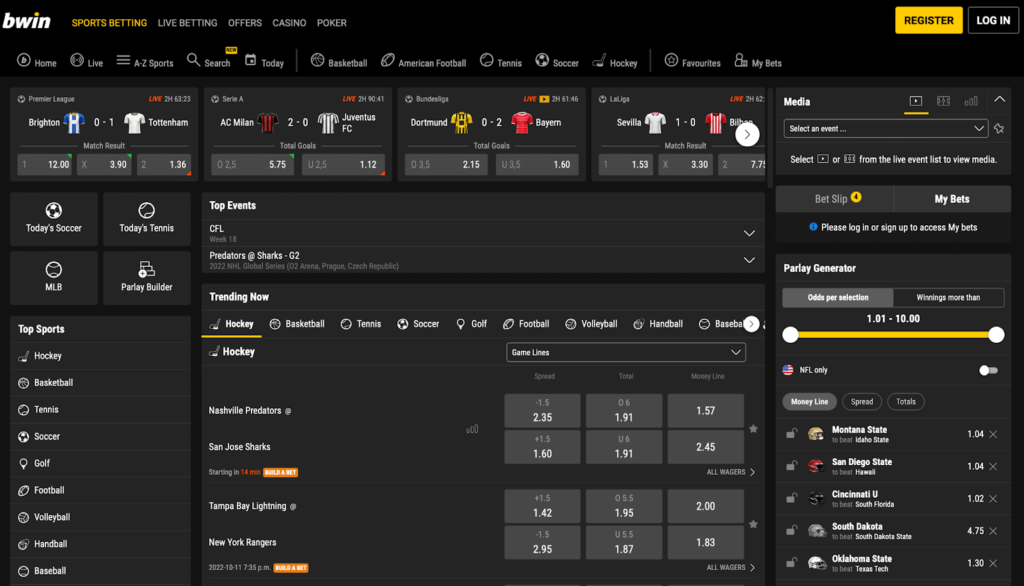The image size is (1024, 586).
Task: Open Parlay Builder shortcut tile
Action: pyautogui.click(x=146, y=277)
